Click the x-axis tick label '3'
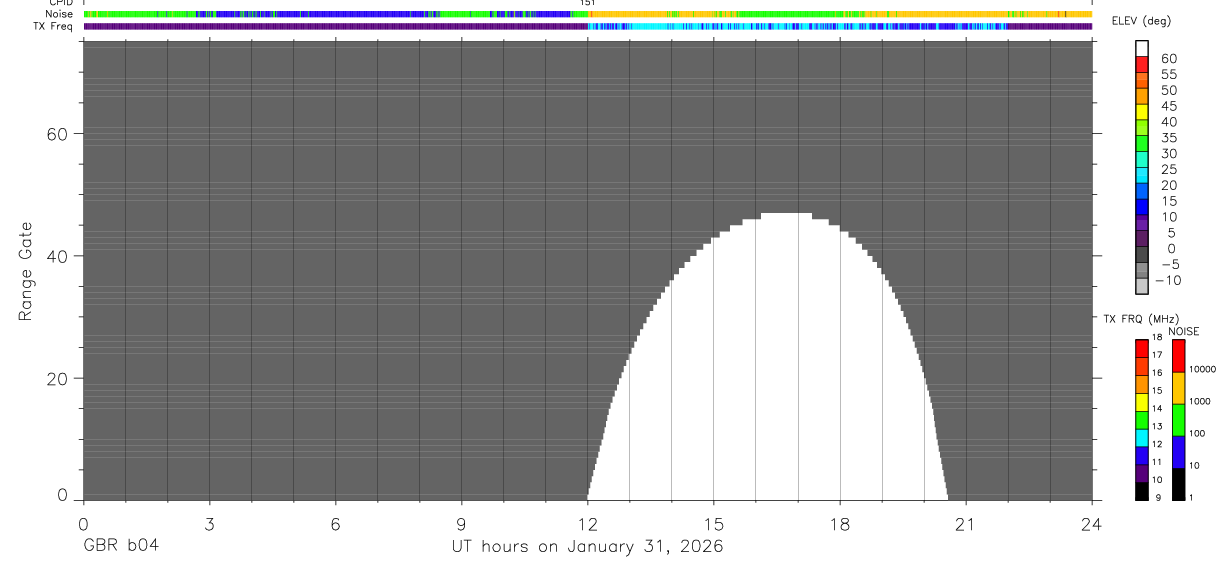 (x=209, y=525)
